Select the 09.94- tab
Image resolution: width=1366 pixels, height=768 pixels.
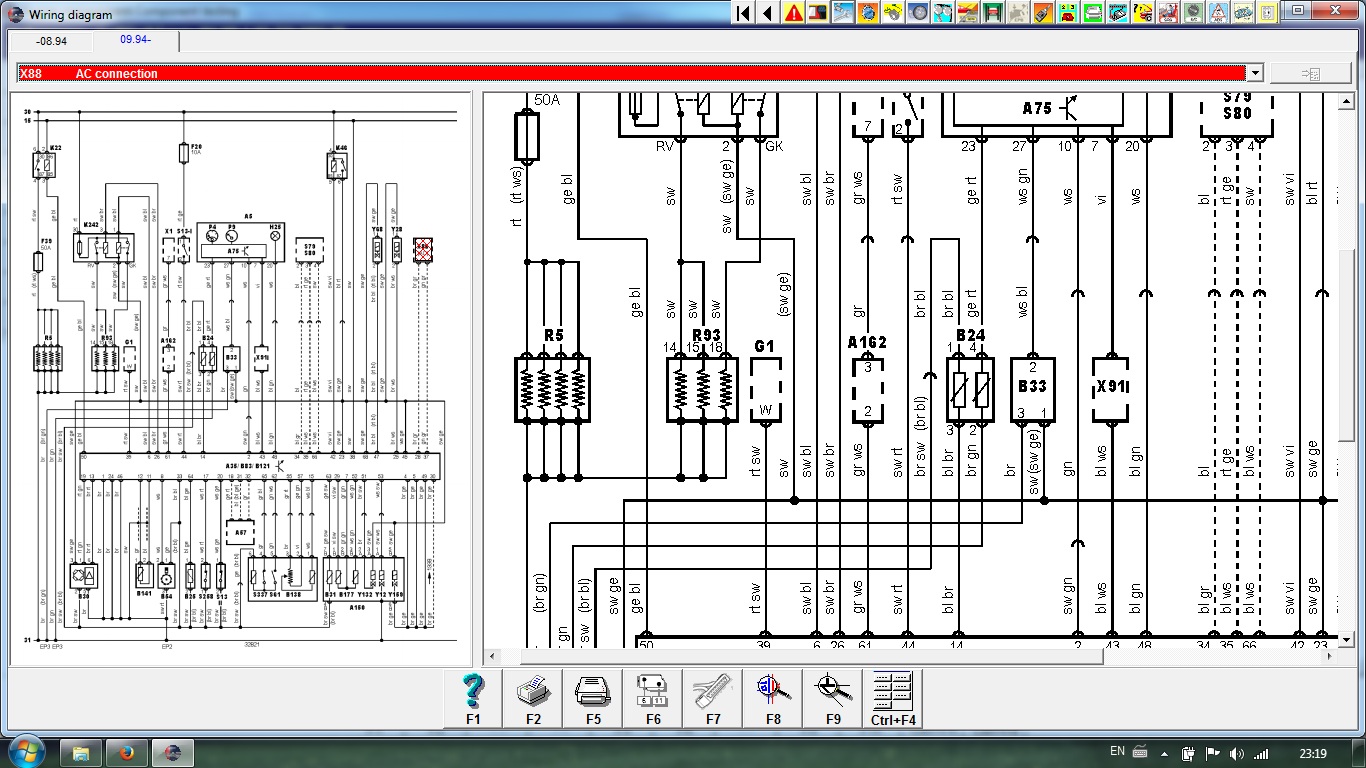pos(136,40)
